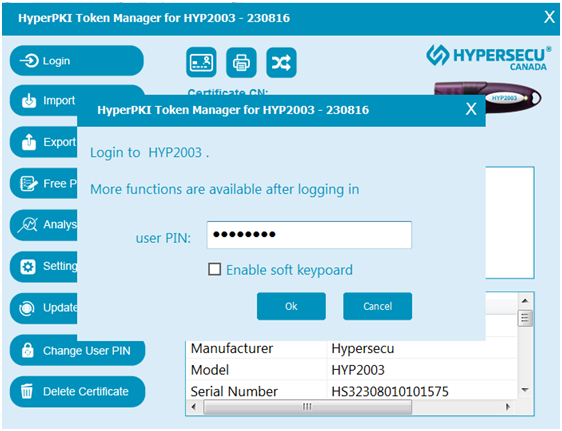Click the Delete Certificate button
This screenshot has width=562, height=431.
(x=77, y=391)
